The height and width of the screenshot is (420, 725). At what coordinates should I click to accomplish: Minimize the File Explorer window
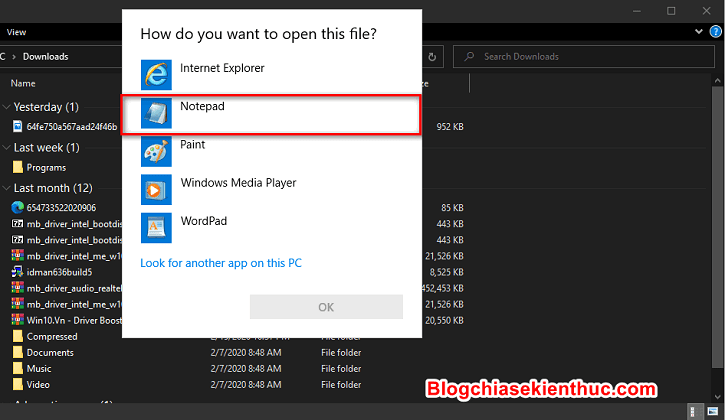pyautogui.click(x=637, y=11)
